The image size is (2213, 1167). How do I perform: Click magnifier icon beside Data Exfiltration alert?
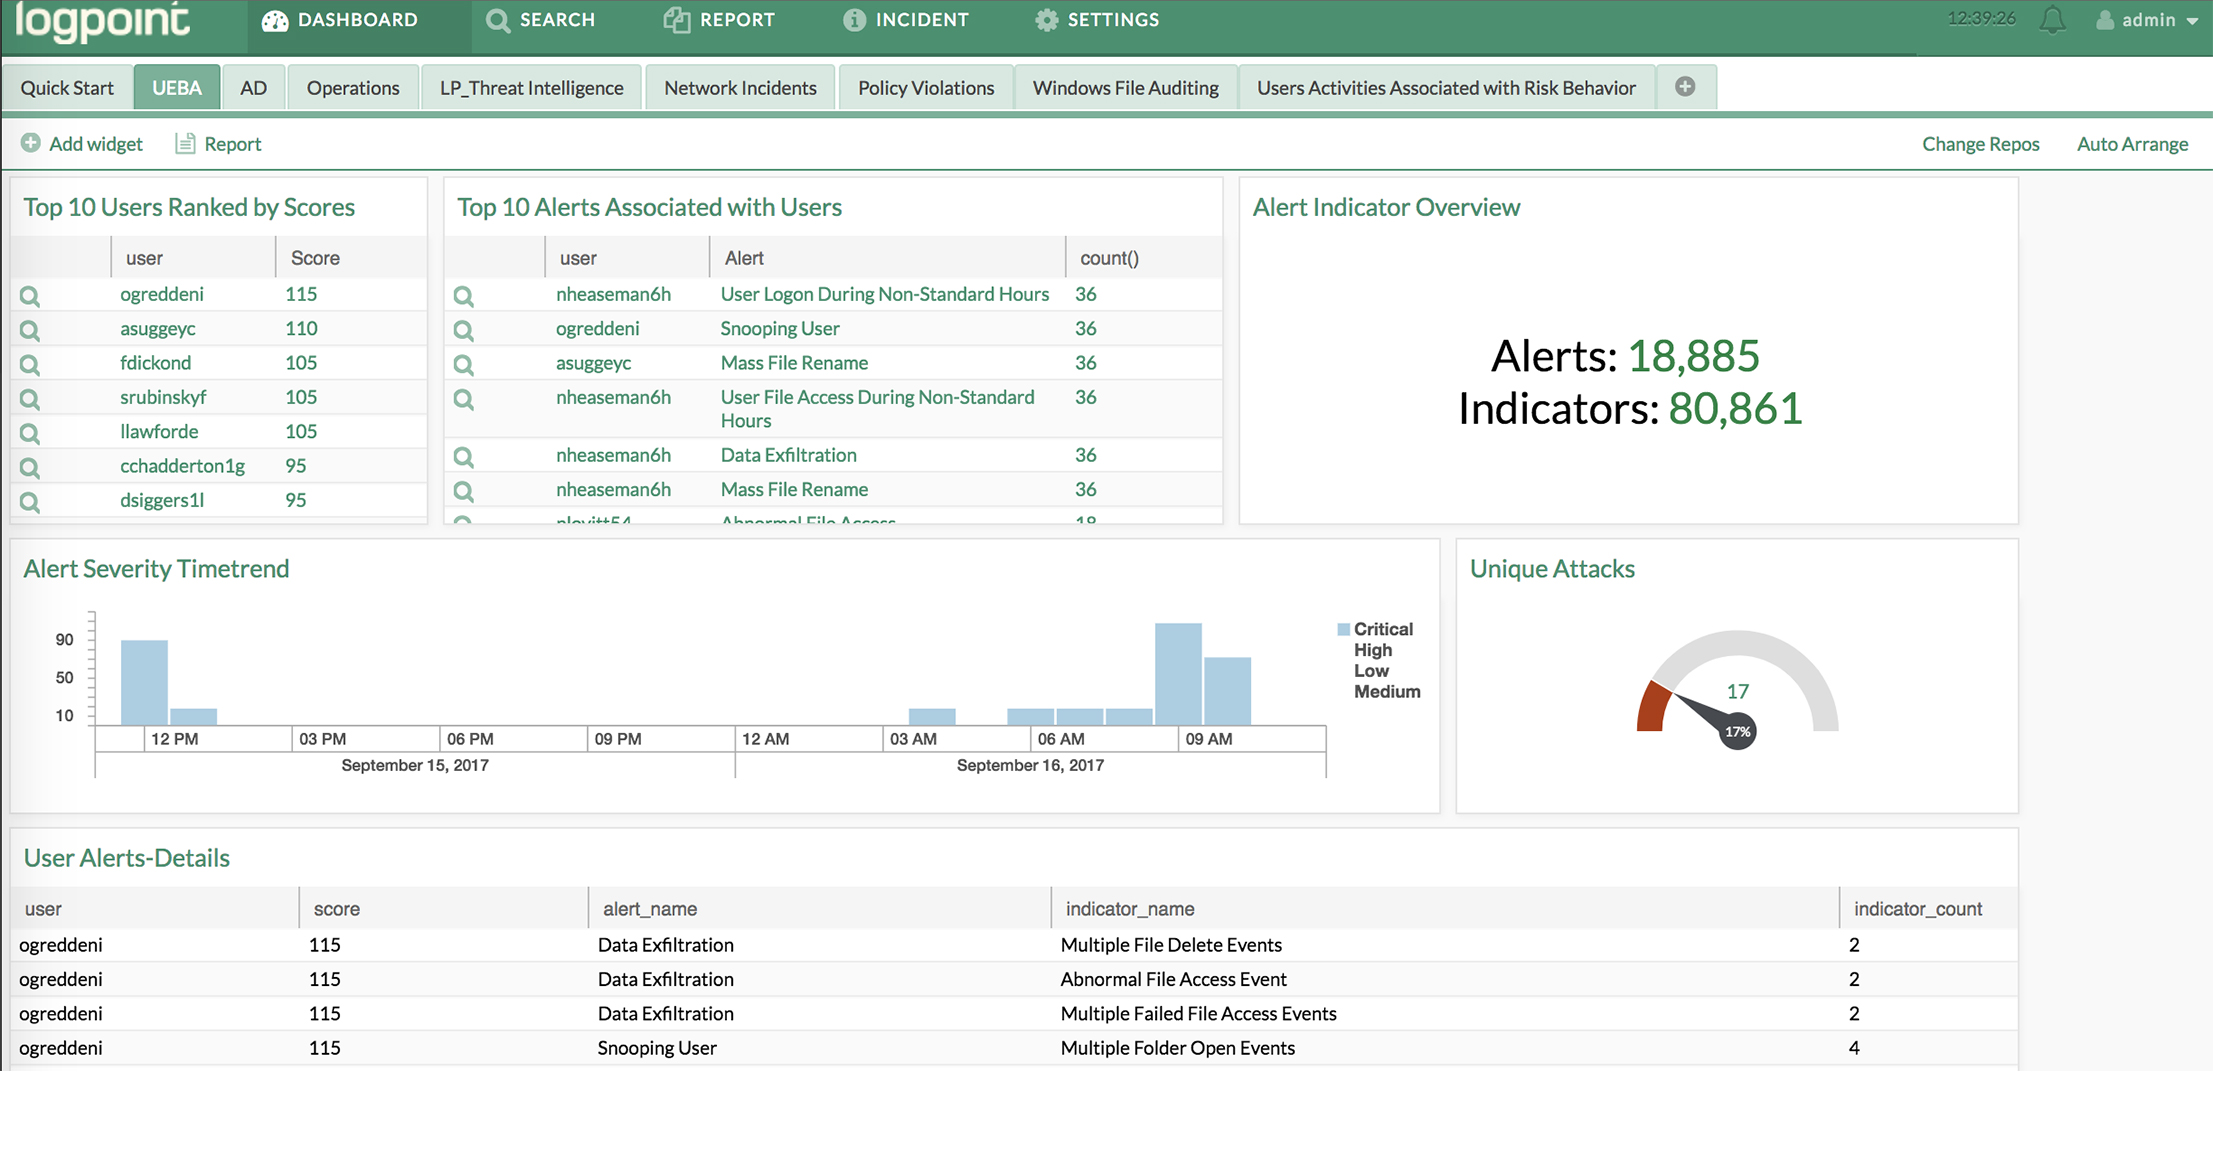[x=463, y=457]
